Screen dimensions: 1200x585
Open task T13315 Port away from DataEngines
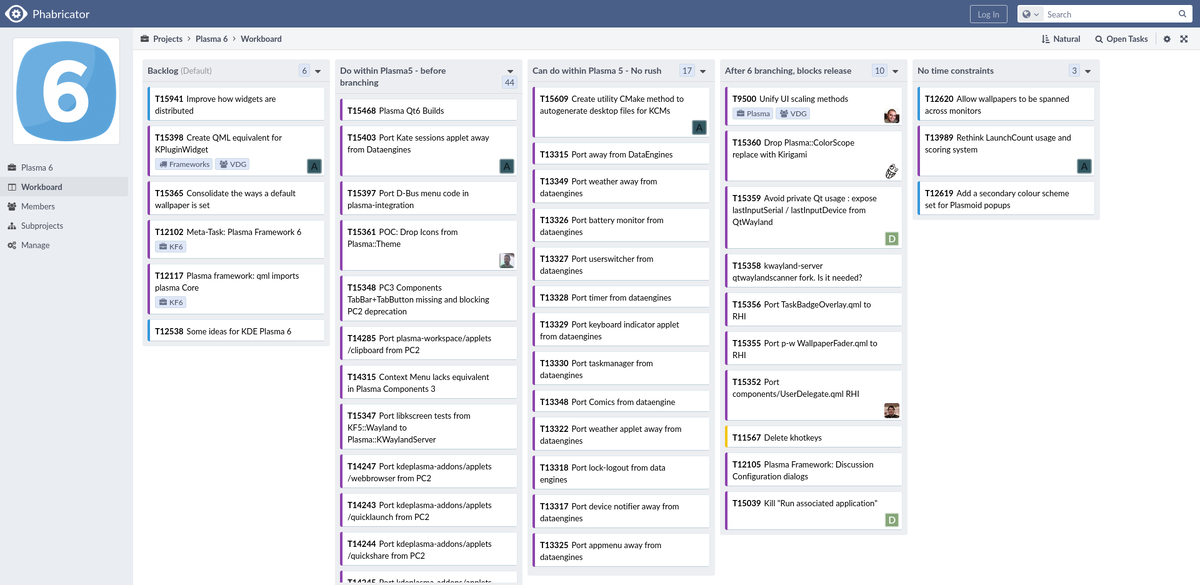[622, 155]
